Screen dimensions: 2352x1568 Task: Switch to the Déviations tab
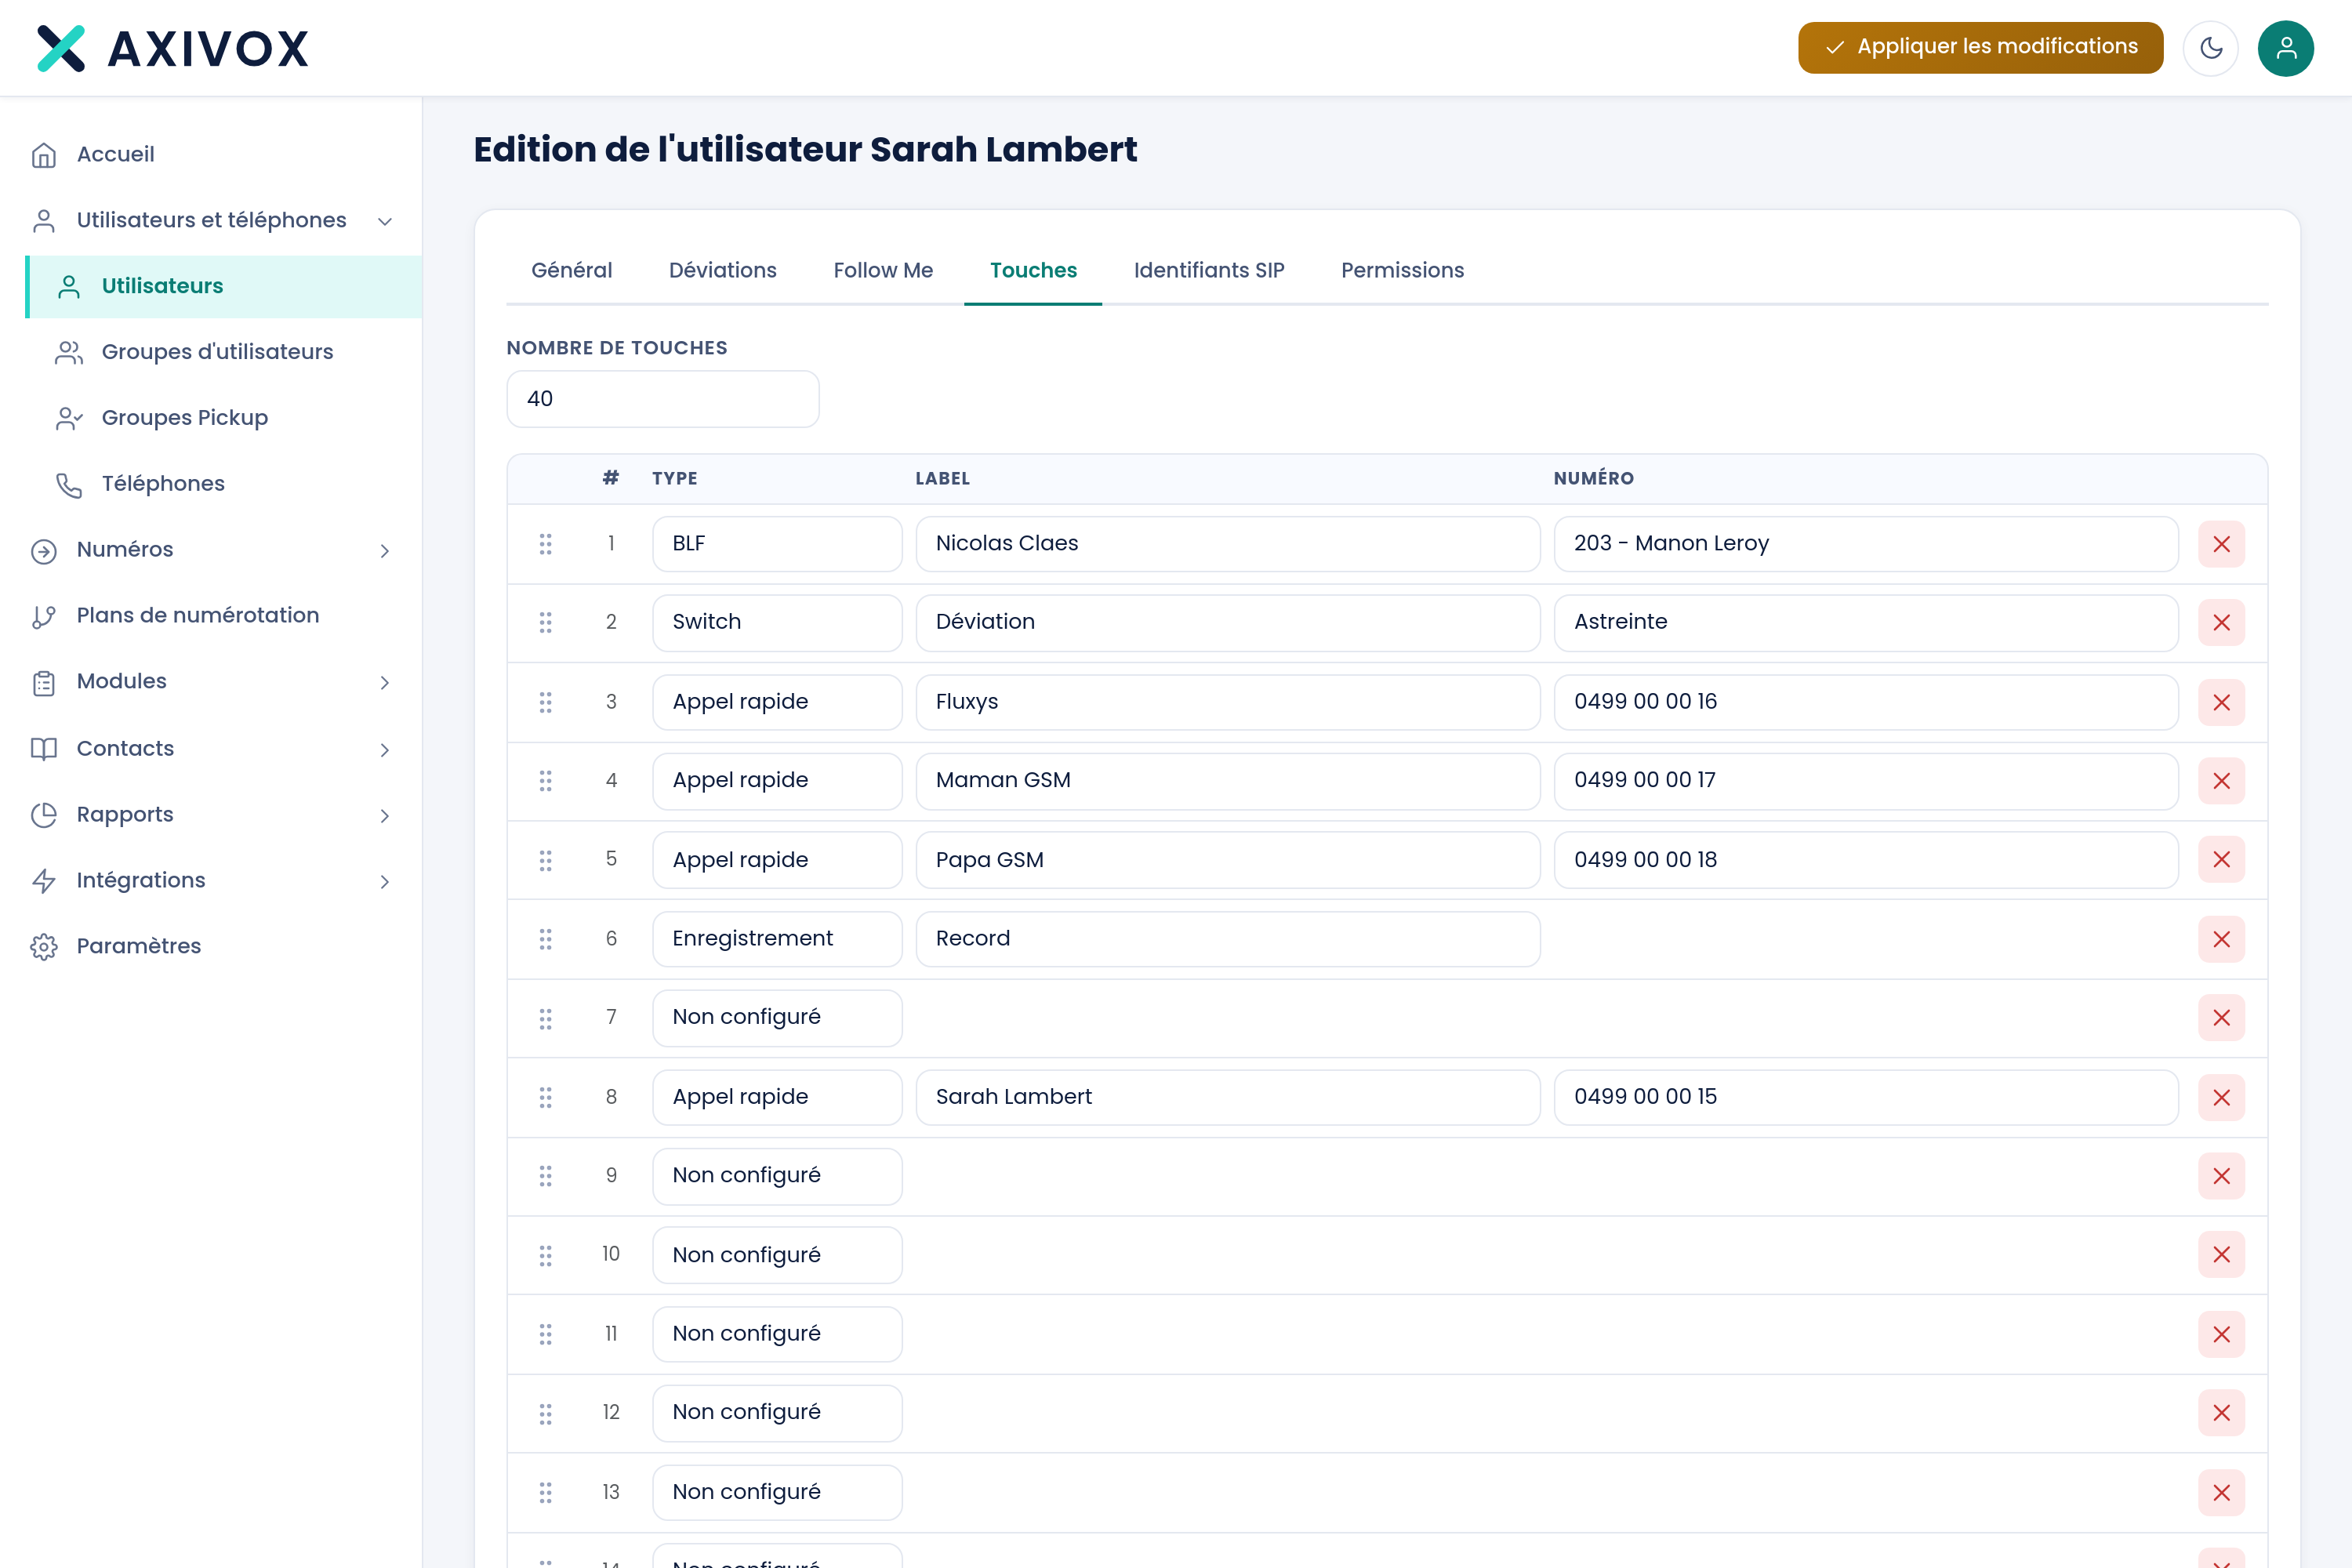pyautogui.click(x=722, y=270)
